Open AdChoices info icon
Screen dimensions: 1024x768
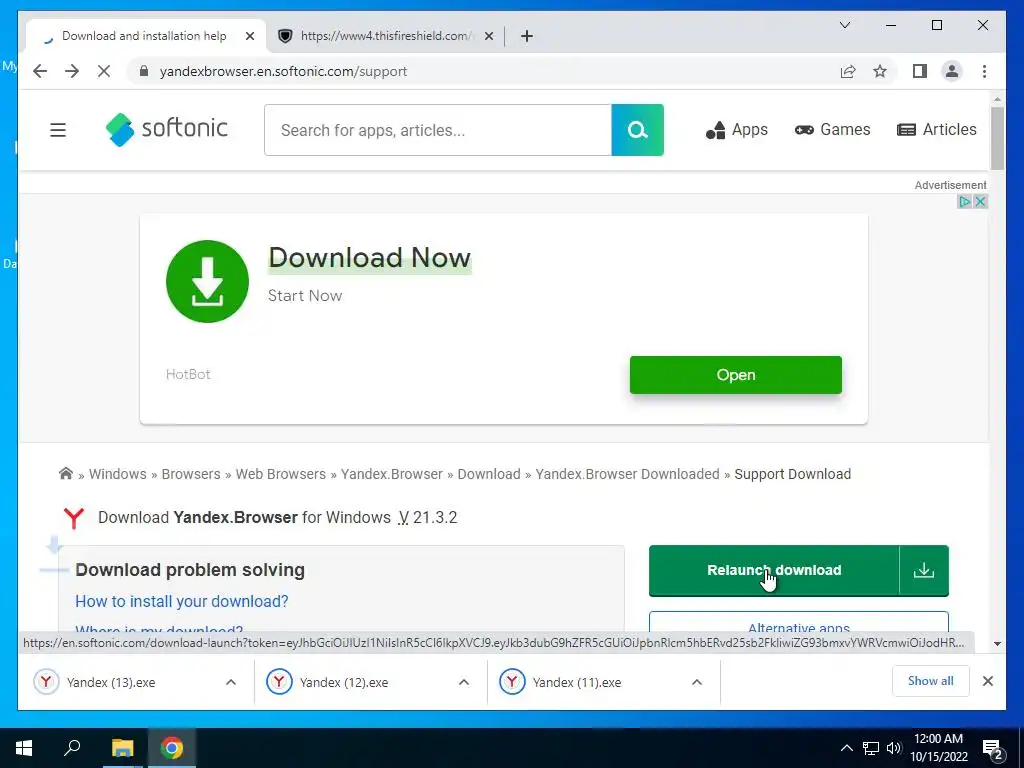click(x=965, y=202)
